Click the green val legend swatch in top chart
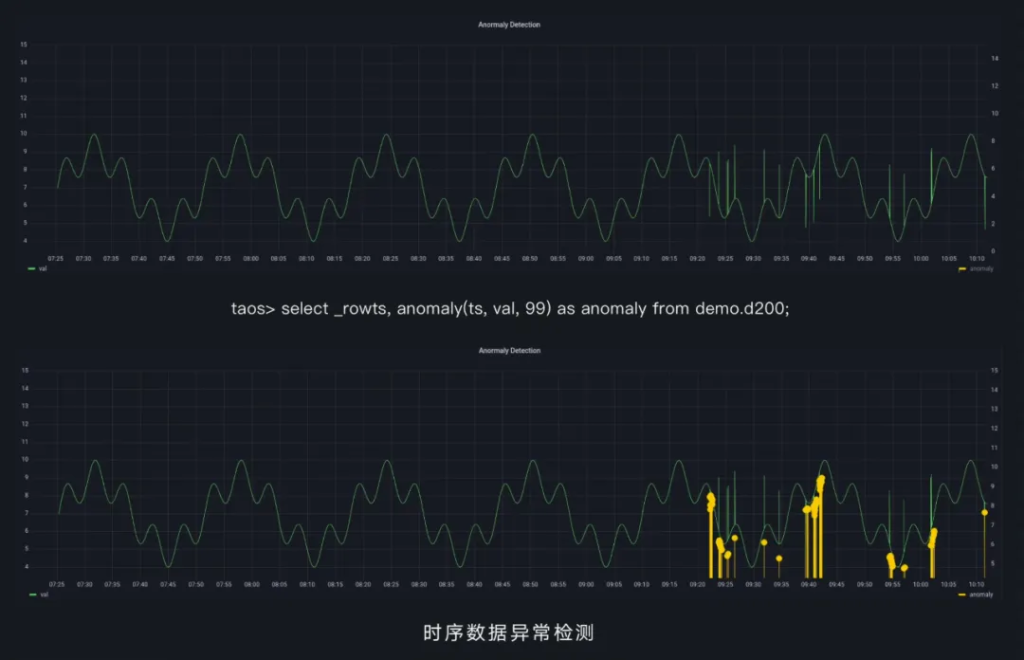Image resolution: width=1024 pixels, height=660 pixels. (x=31, y=269)
